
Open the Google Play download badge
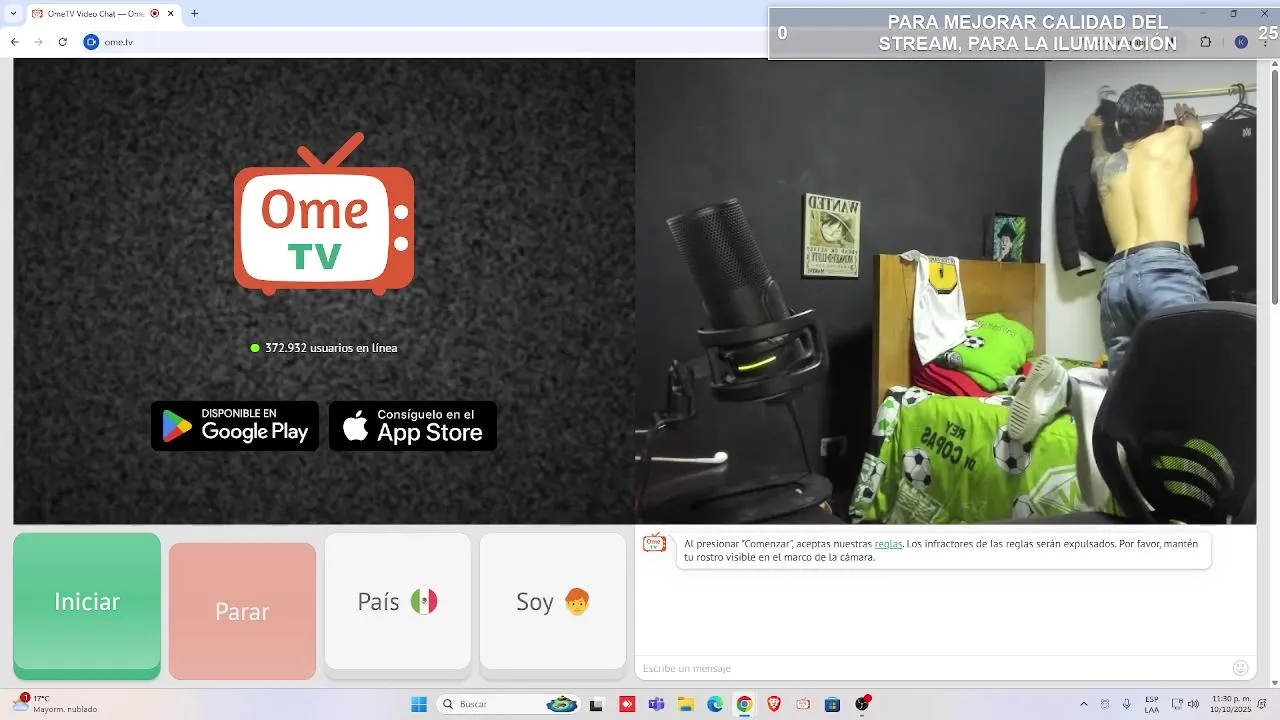[235, 426]
